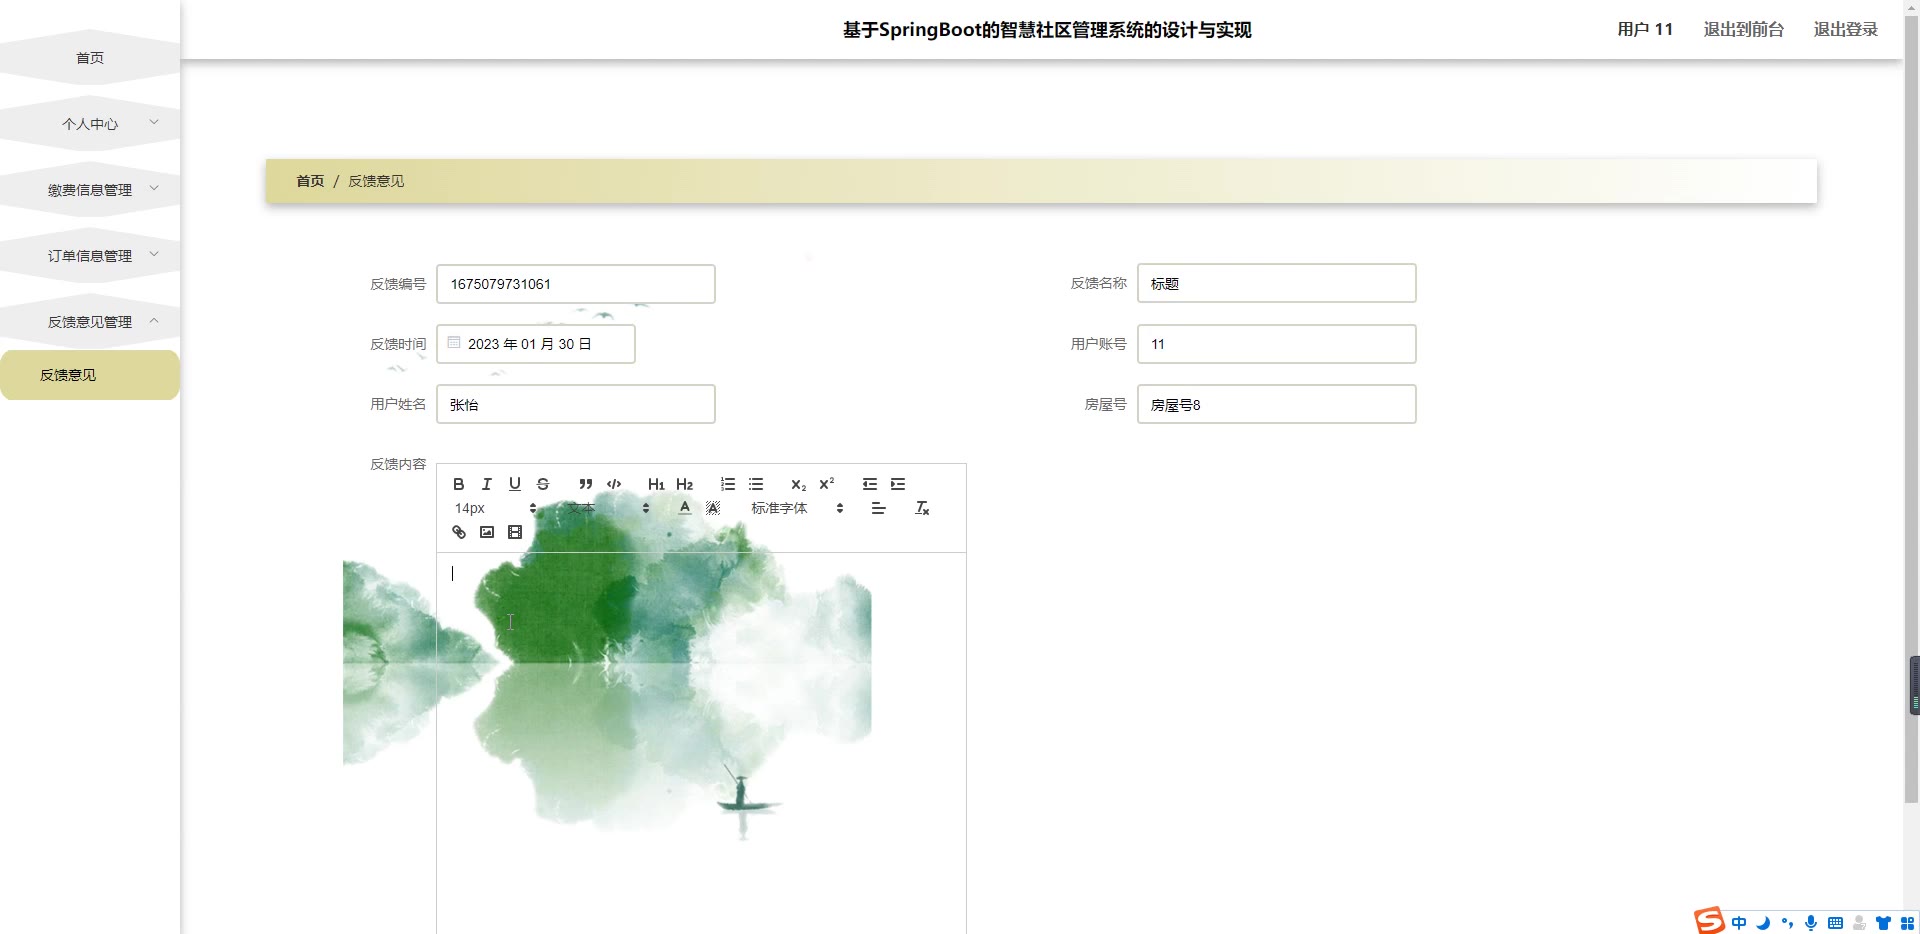Open the Sogou soft keyboard
Screen dimensions: 1920x934
coord(1835,923)
